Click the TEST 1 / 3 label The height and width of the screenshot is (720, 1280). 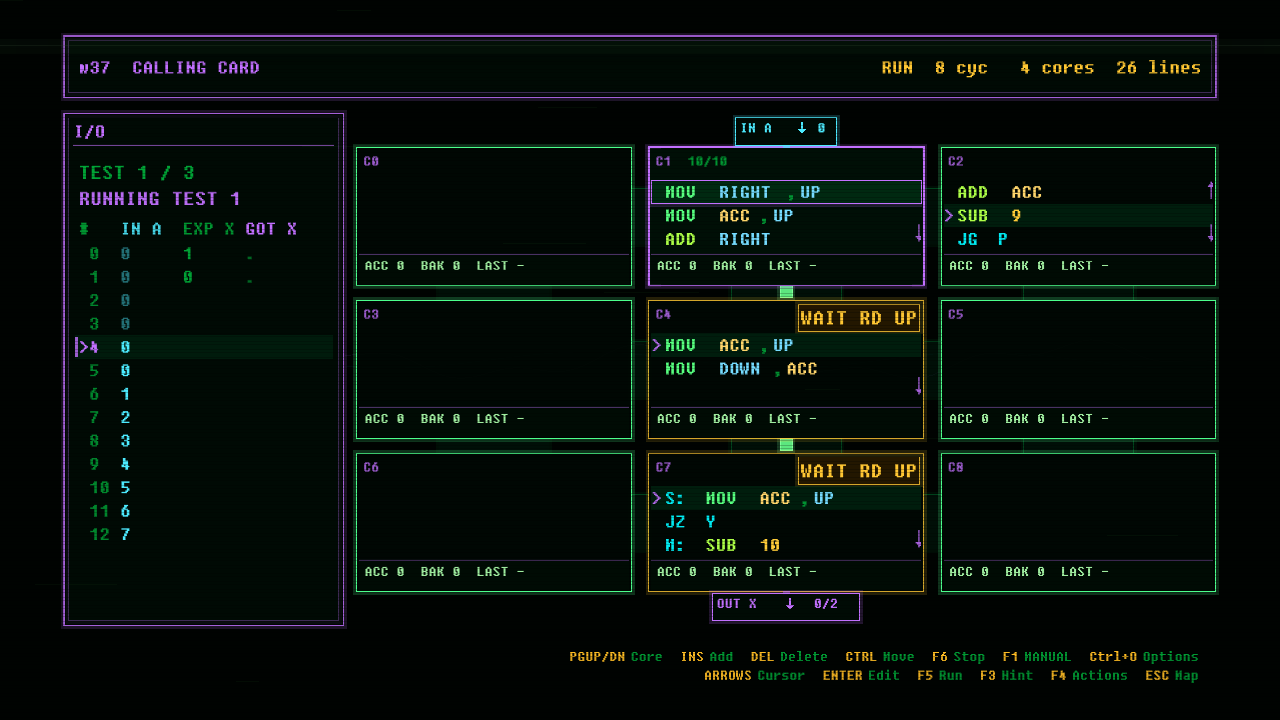pos(137,173)
